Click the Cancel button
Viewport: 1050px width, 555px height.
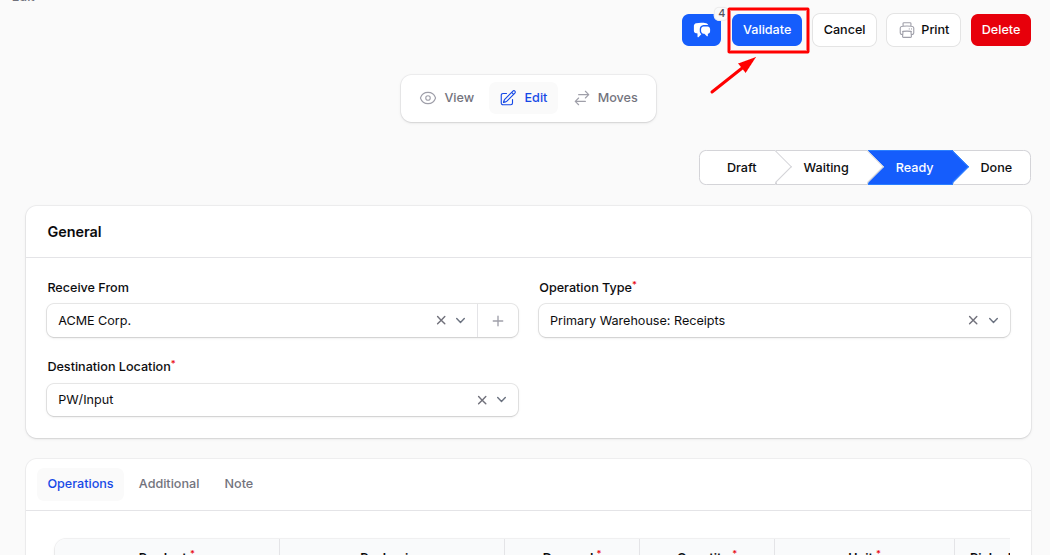point(844,30)
